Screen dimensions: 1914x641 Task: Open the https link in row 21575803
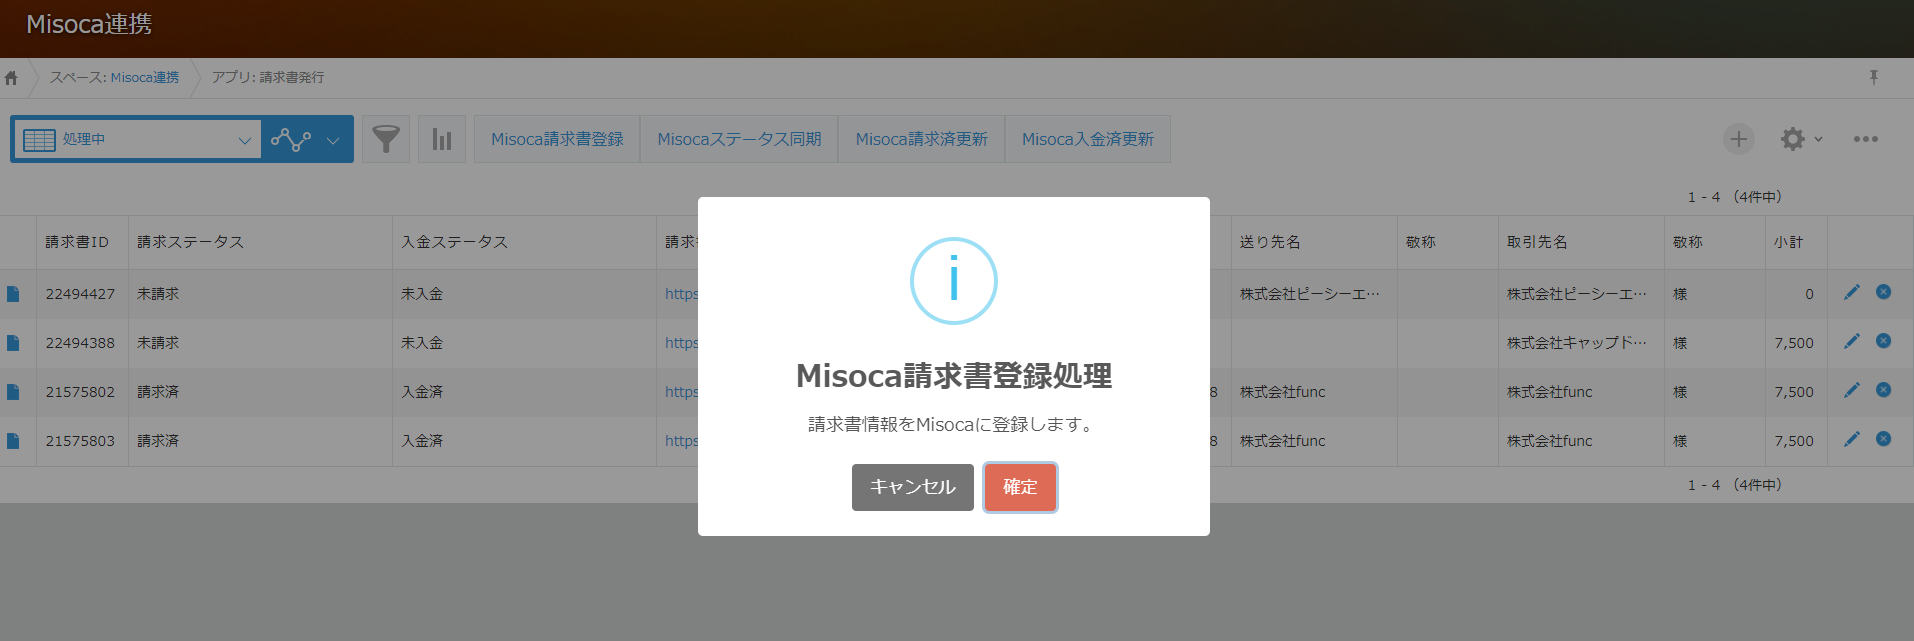click(x=681, y=441)
